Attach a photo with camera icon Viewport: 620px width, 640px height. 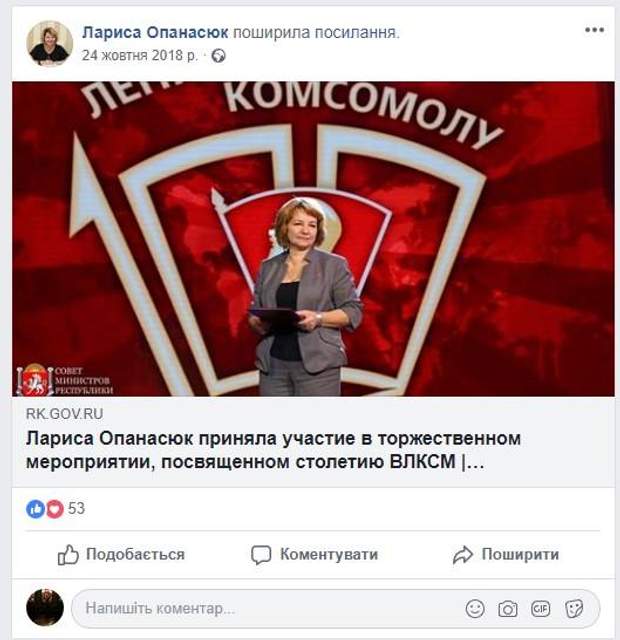click(508, 609)
